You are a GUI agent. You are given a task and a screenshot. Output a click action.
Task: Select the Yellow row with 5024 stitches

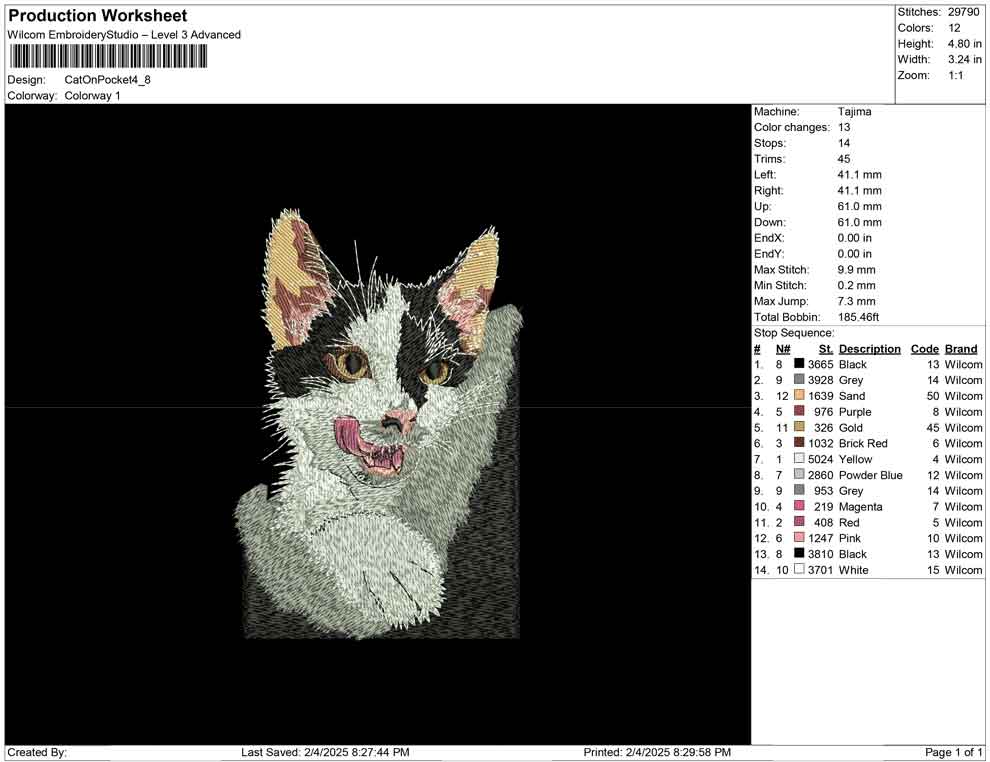855,459
